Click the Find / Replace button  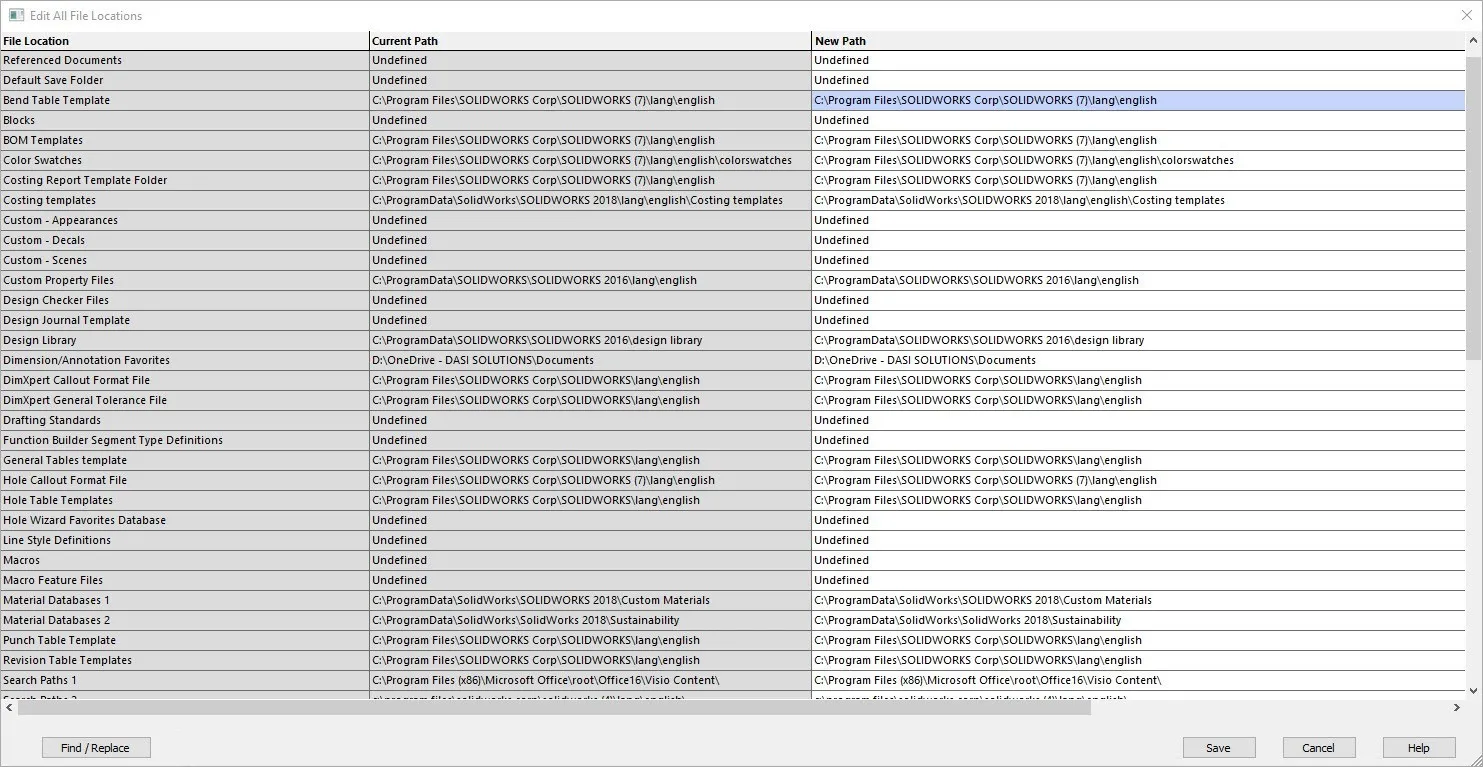coord(96,747)
